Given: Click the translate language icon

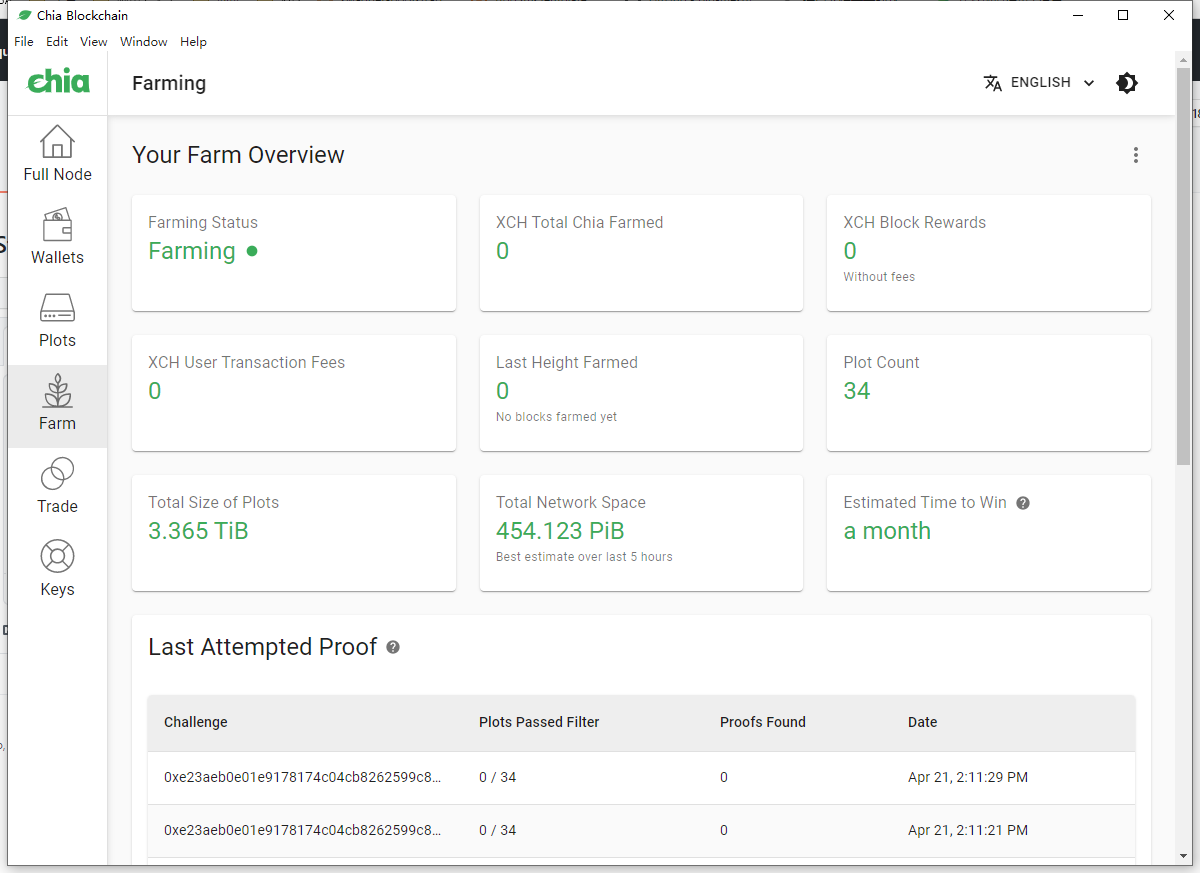Looking at the screenshot, I should point(992,83).
